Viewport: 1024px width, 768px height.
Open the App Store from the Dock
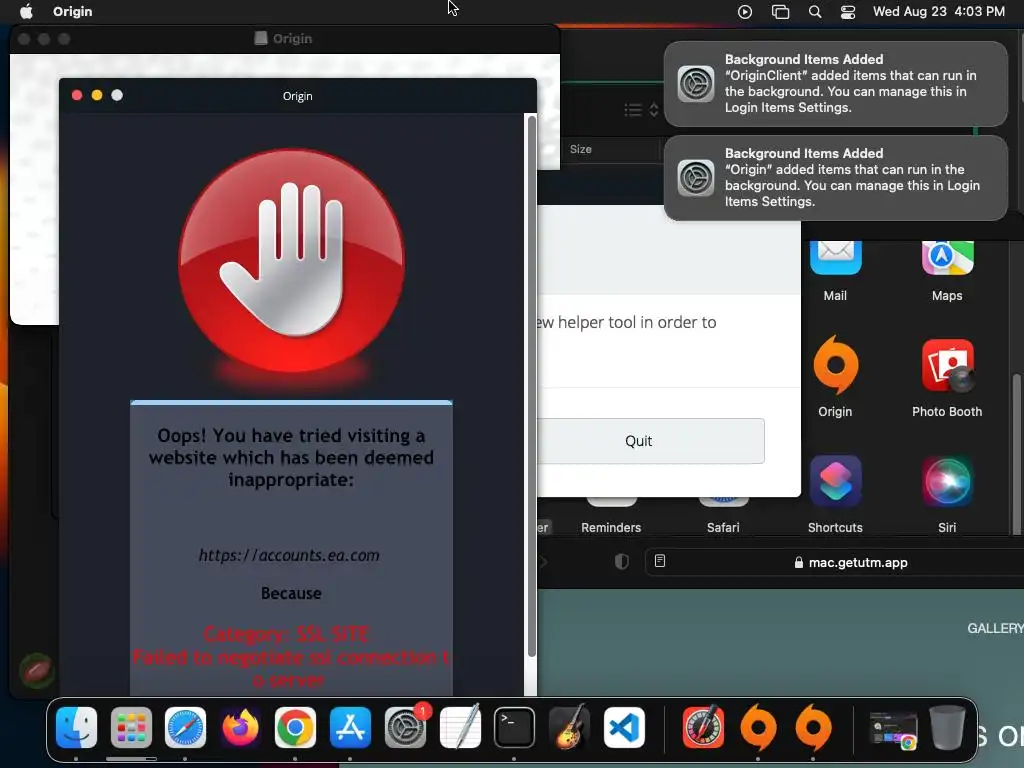click(x=350, y=727)
